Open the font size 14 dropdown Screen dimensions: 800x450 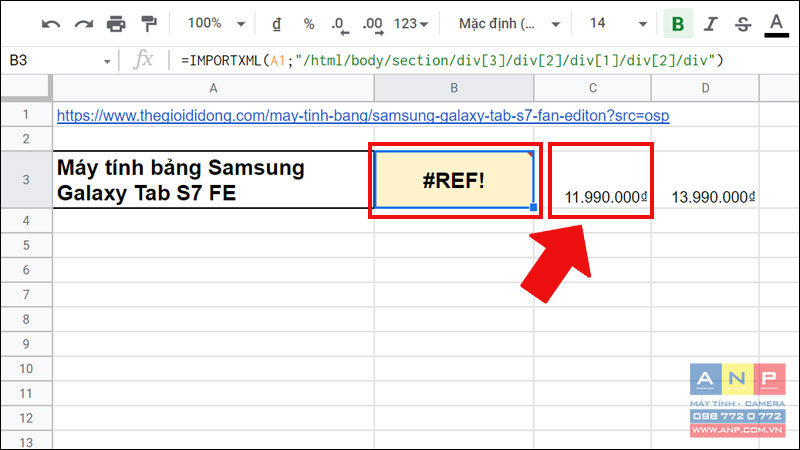pyautogui.click(x=618, y=24)
